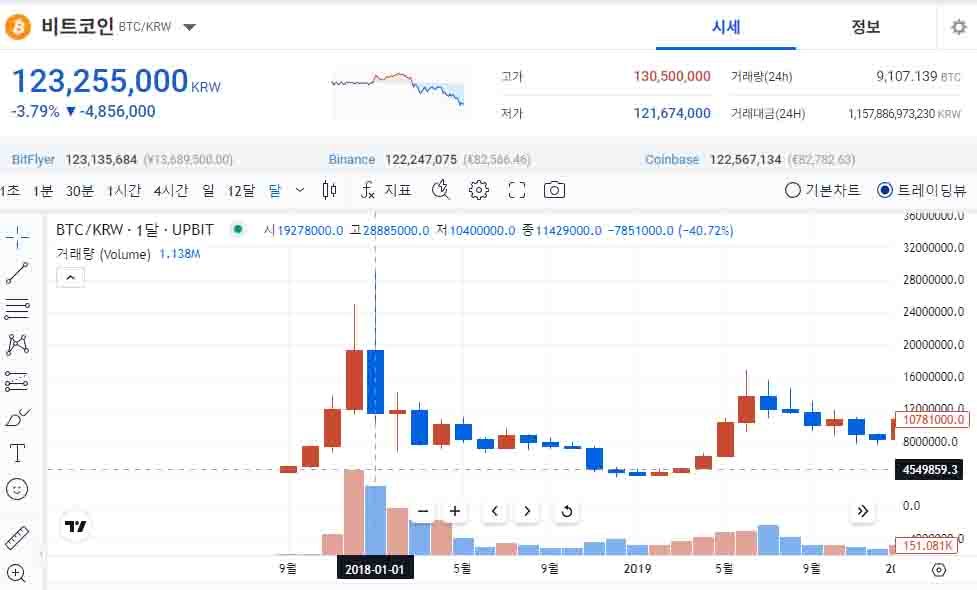Switch to the 정보 tab
The width and height of the screenshot is (977, 590).
tap(865, 27)
